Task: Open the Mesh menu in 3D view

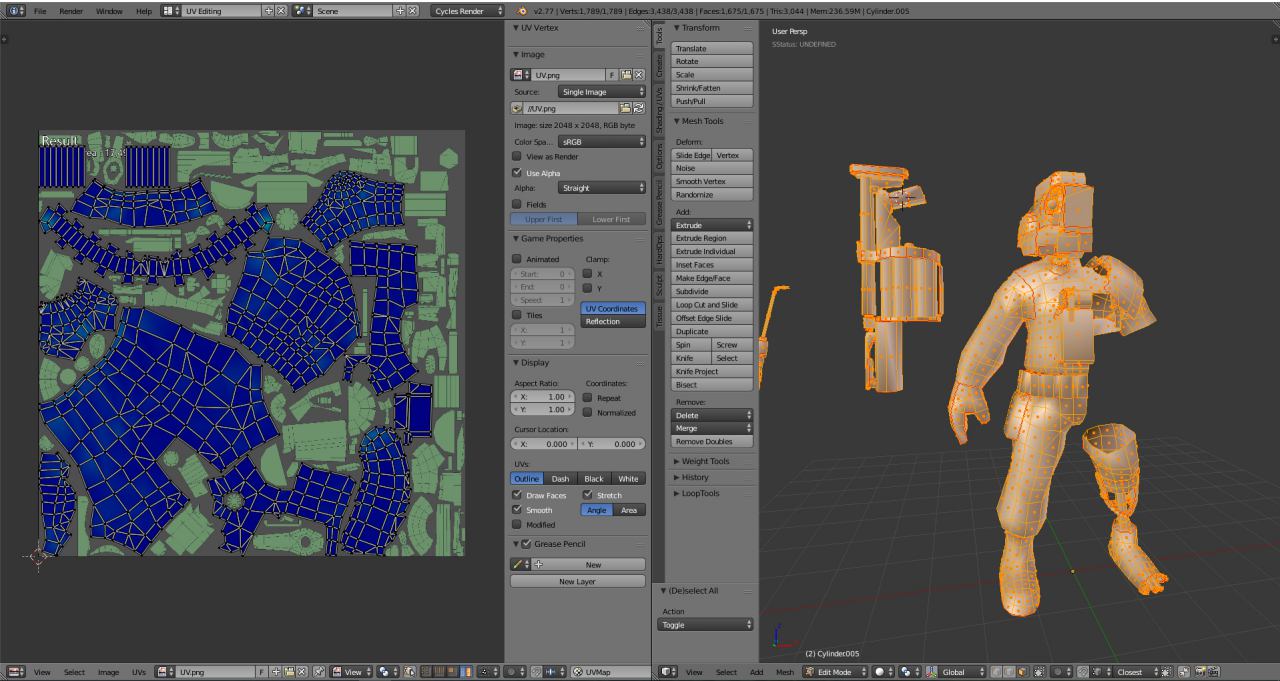Action: (785, 672)
